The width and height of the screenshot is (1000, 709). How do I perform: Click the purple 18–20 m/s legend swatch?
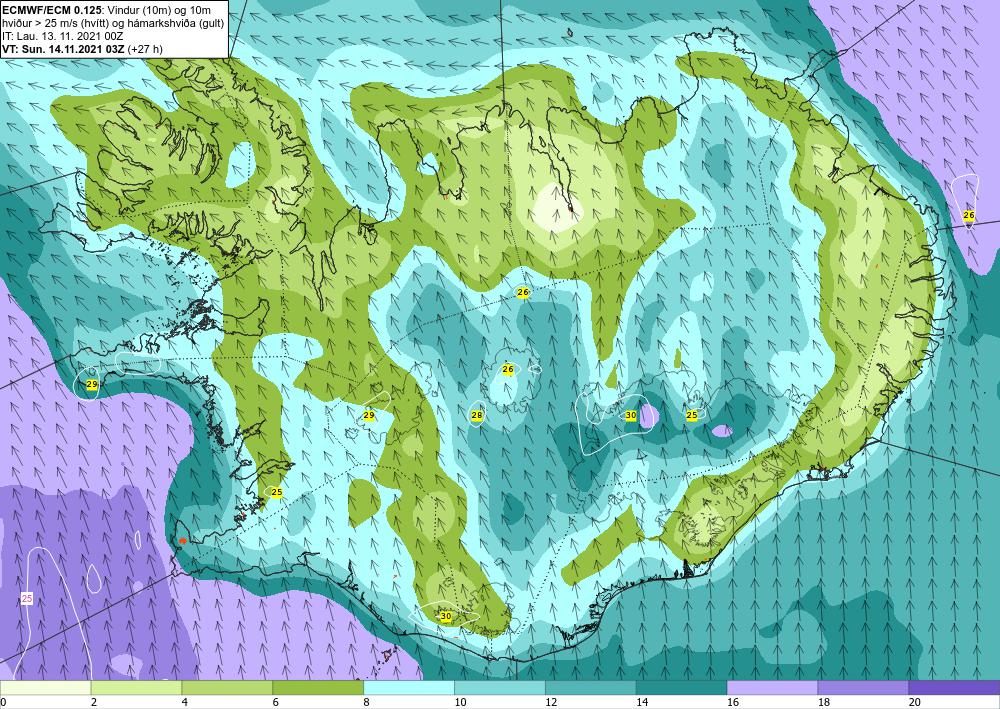click(863, 687)
